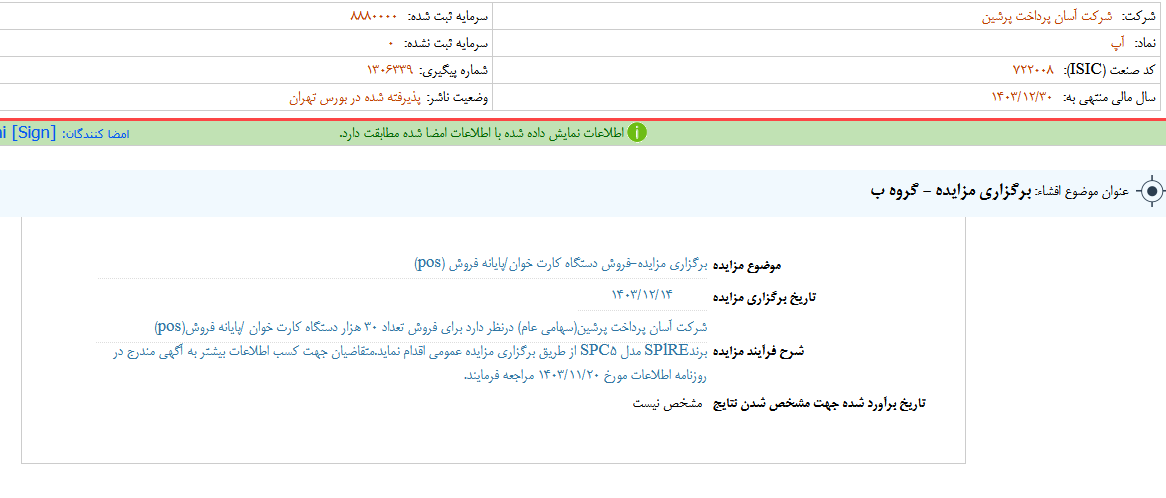
Task: Click the شرکت: field label
Action: click(x=1138, y=16)
